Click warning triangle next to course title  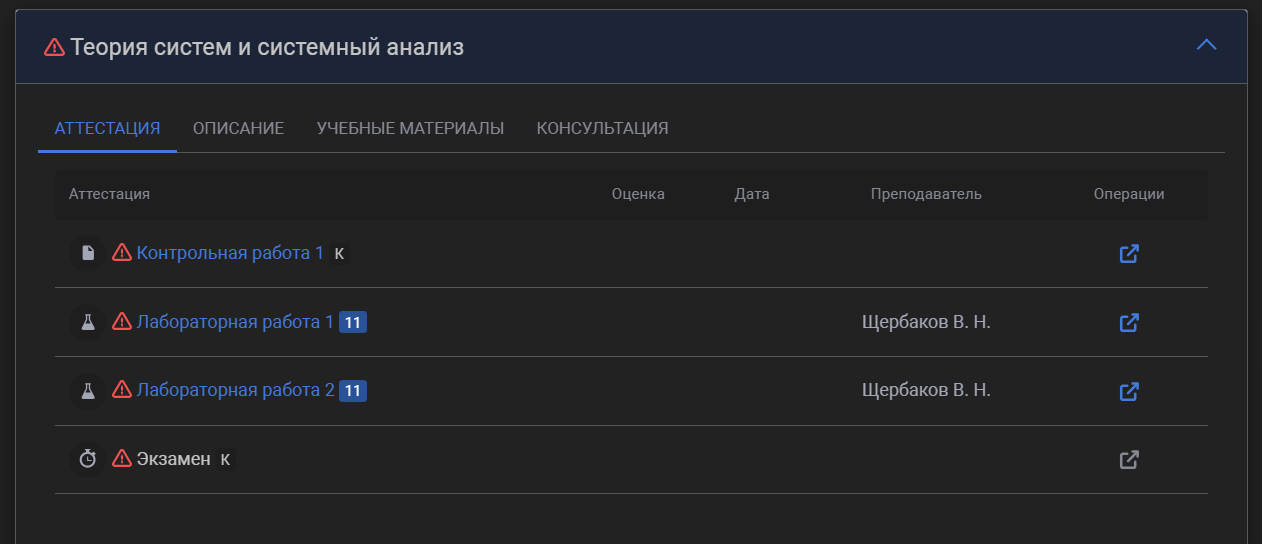point(55,47)
